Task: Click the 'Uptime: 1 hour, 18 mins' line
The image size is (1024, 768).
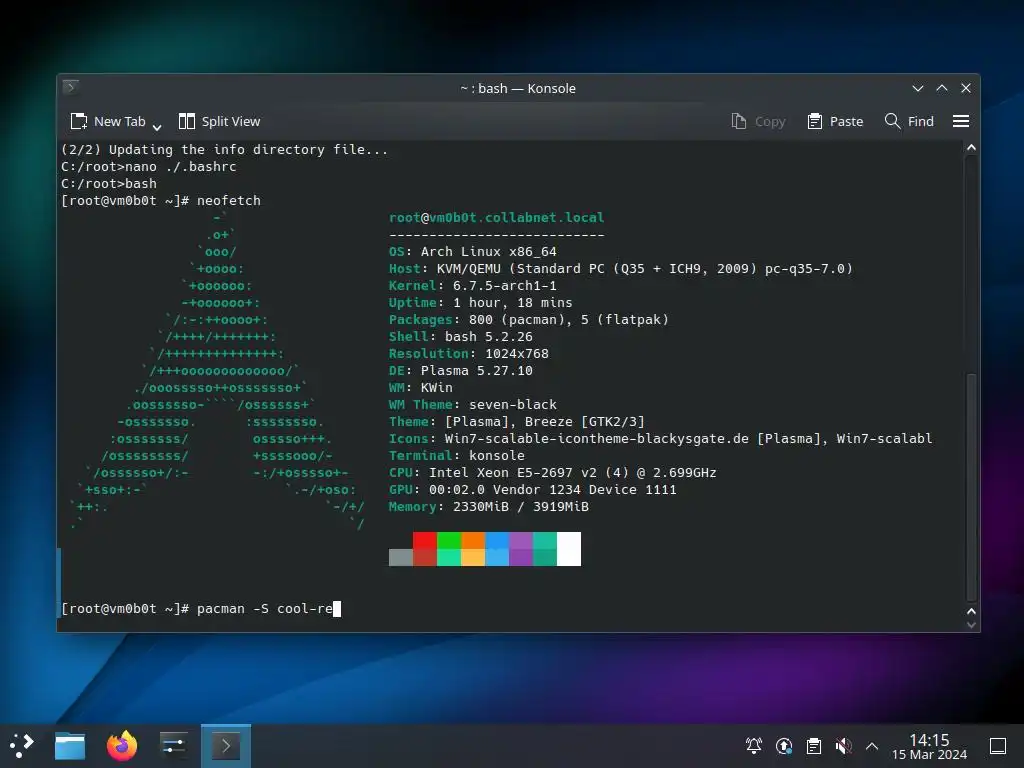Action: 481,302
